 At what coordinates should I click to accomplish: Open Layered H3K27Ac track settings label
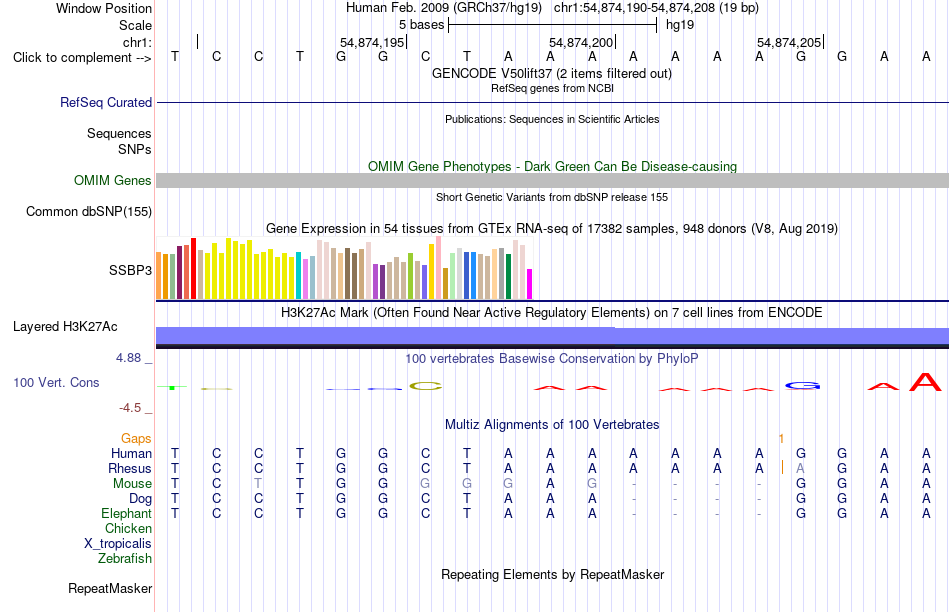click(x=65, y=327)
